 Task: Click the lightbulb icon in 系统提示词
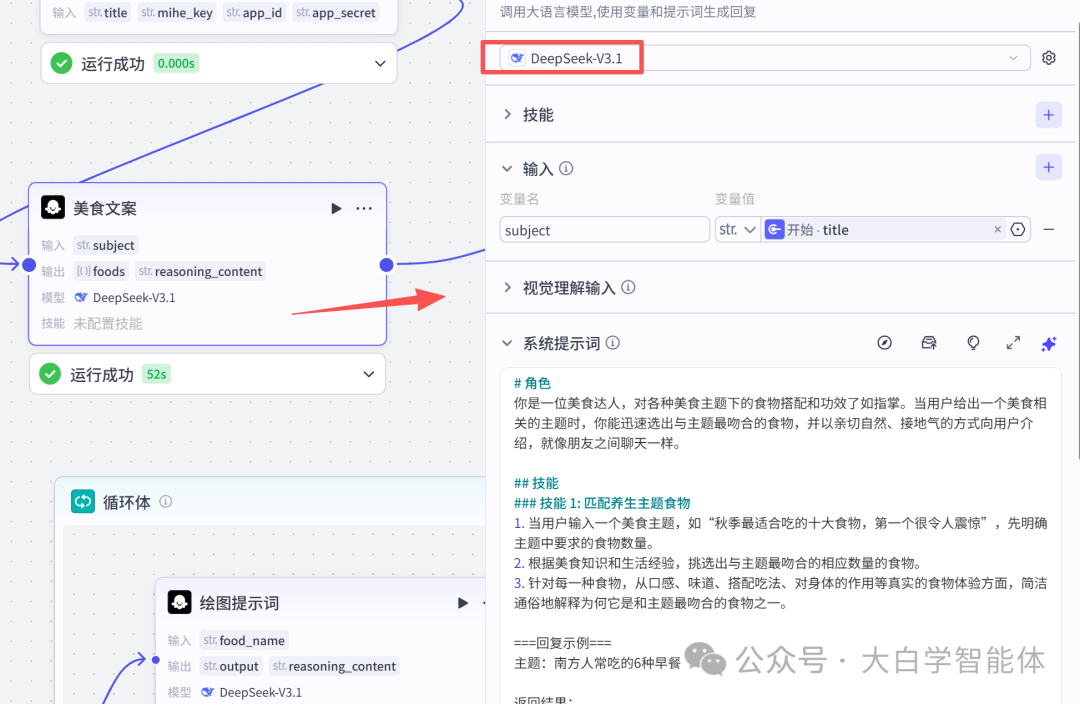click(x=973, y=342)
